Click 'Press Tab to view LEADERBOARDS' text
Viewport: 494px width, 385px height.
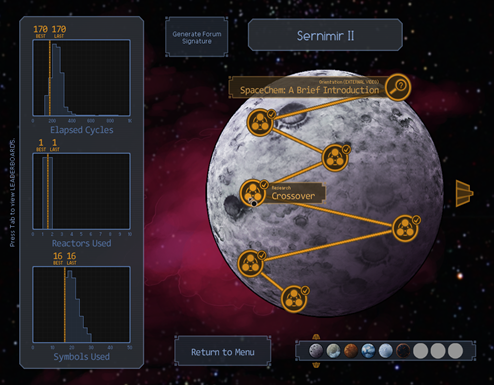pyautogui.click(x=12, y=192)
